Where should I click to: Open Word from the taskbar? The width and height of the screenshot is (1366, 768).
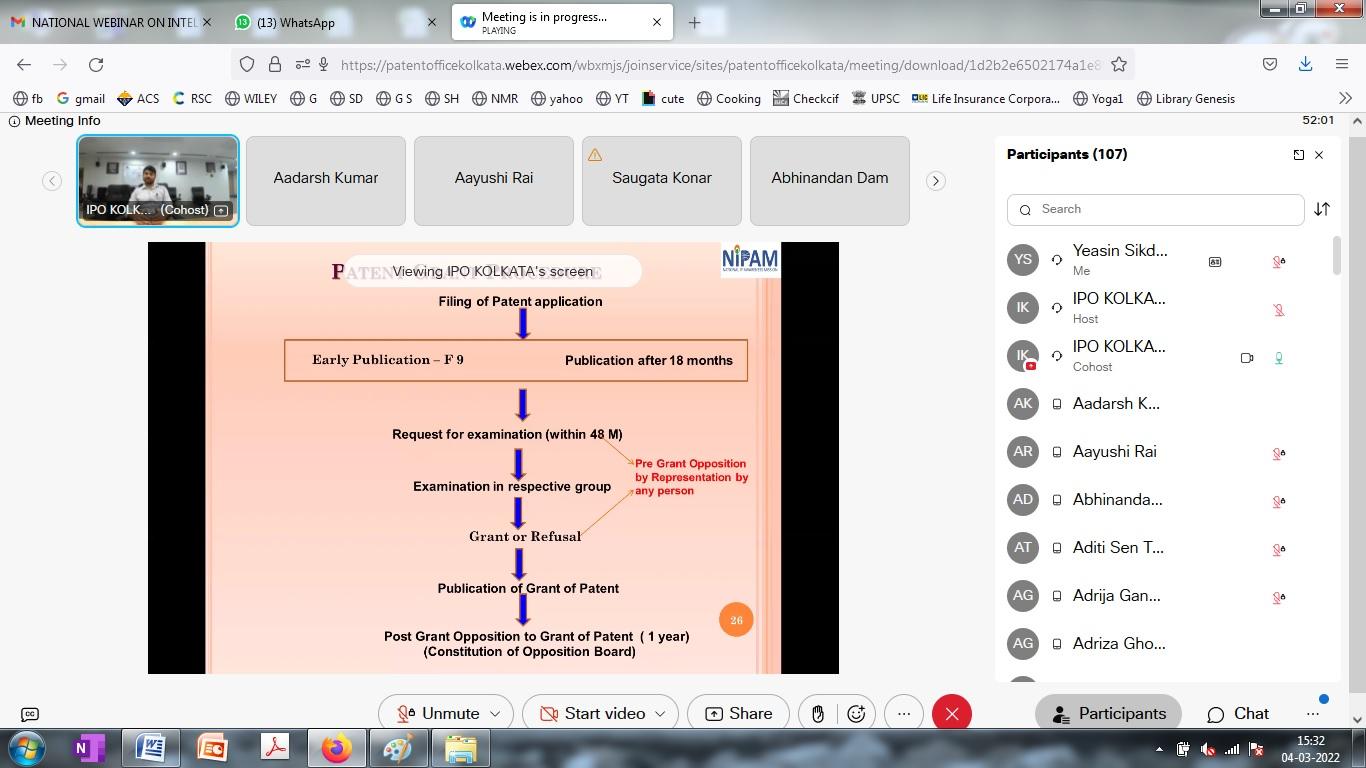tap(151, 748)
